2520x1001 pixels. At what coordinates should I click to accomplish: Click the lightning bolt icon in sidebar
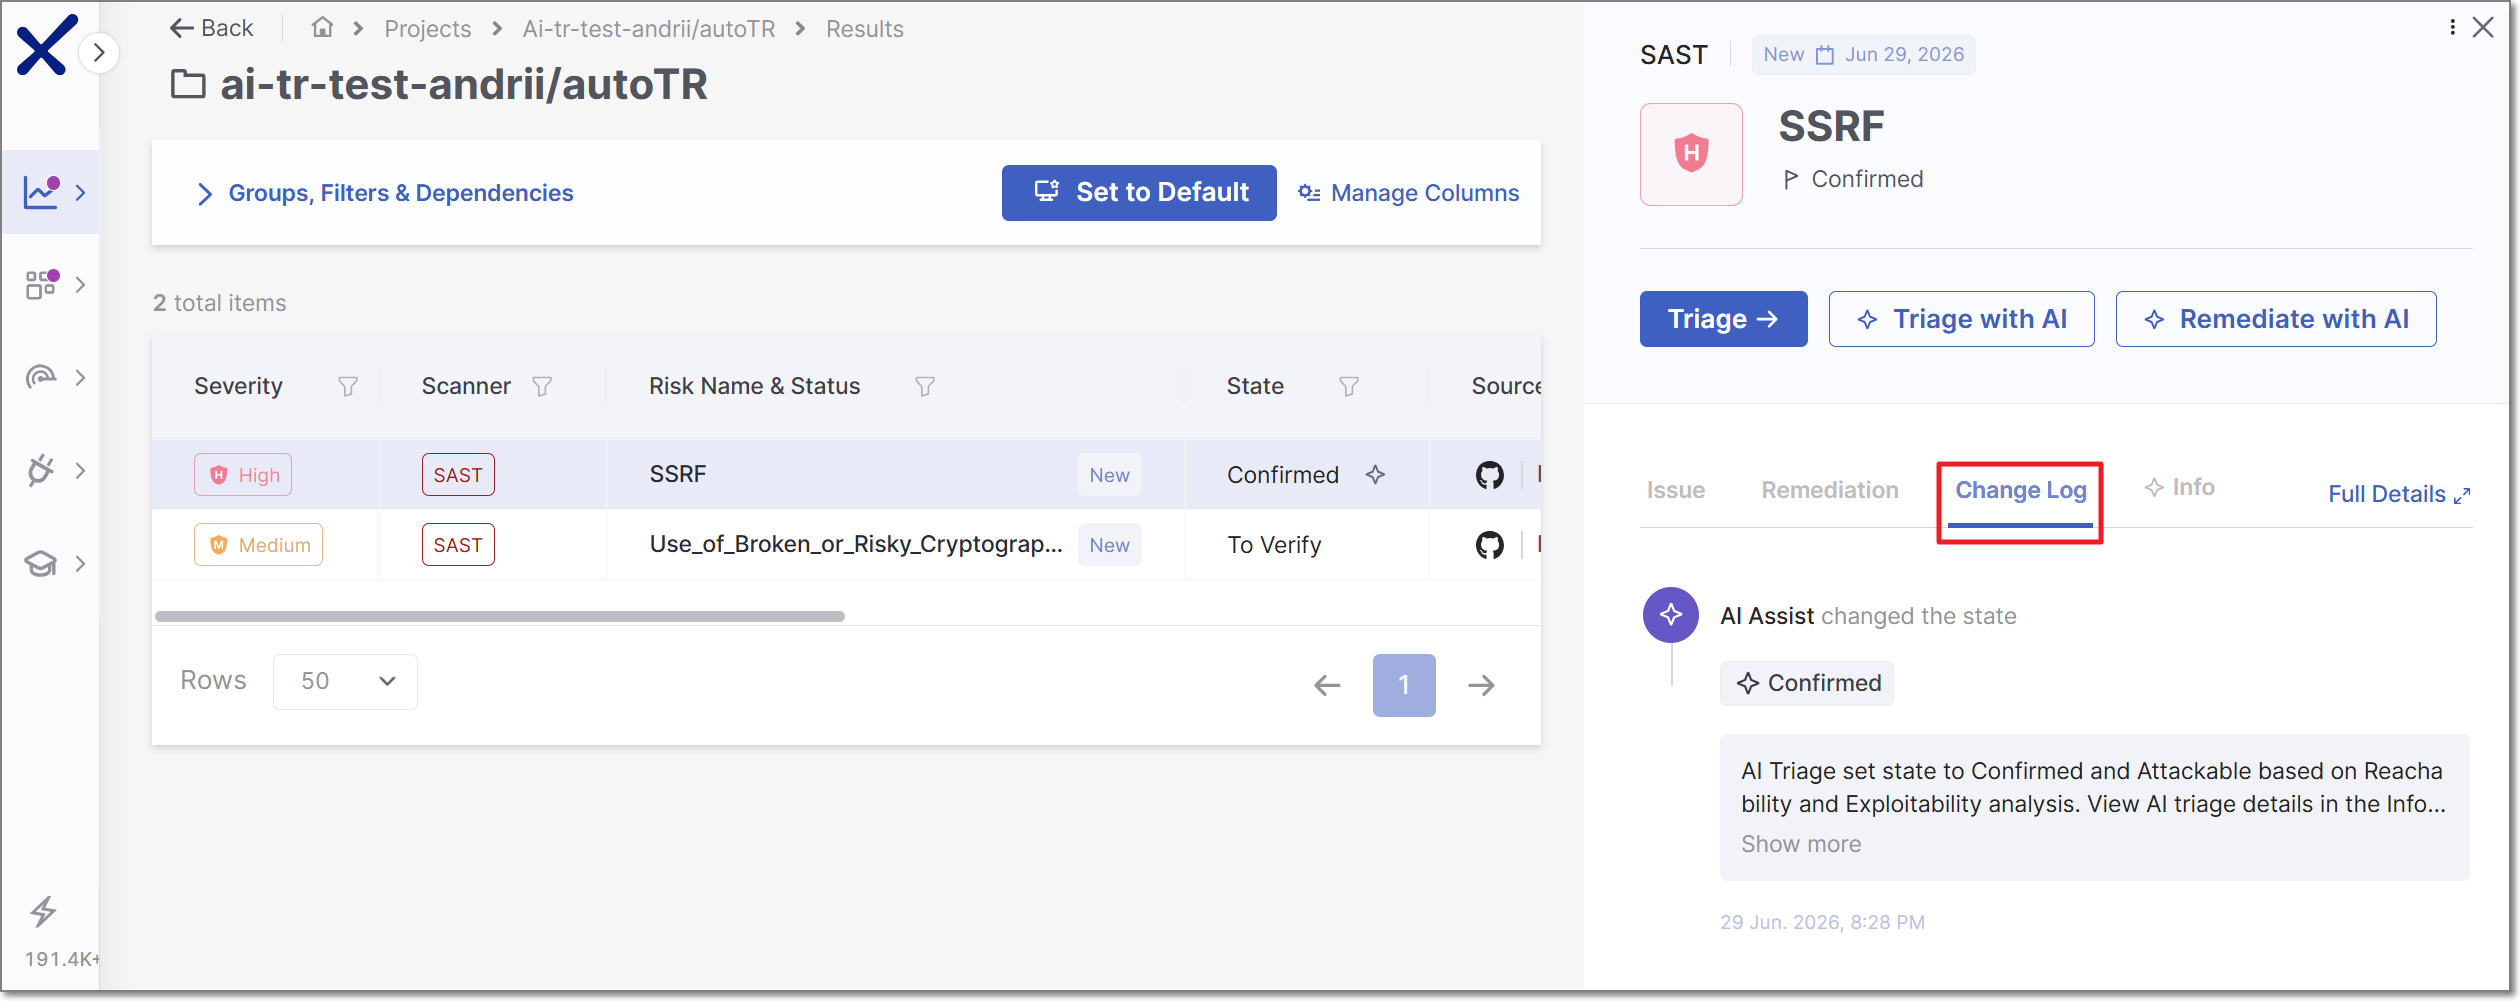coord(43,911)
